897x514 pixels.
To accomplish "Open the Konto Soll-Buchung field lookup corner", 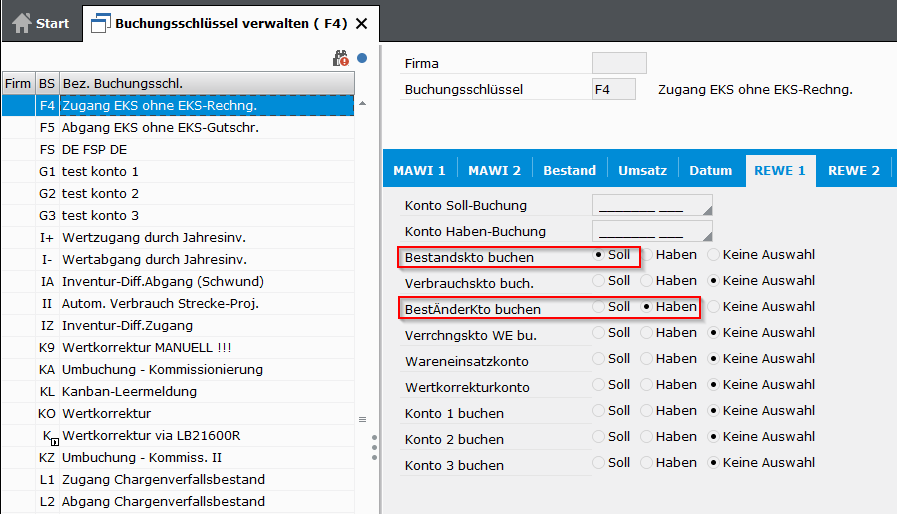I will [x=707, y=211].
